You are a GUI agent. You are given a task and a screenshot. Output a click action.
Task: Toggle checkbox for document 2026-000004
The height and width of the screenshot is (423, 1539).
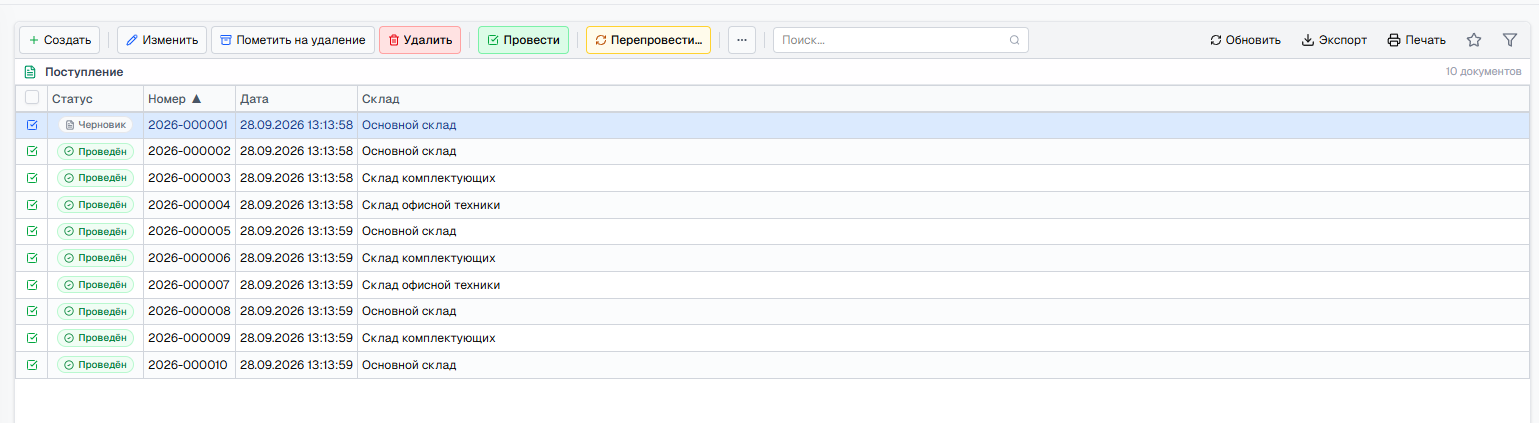pos(32,205)
